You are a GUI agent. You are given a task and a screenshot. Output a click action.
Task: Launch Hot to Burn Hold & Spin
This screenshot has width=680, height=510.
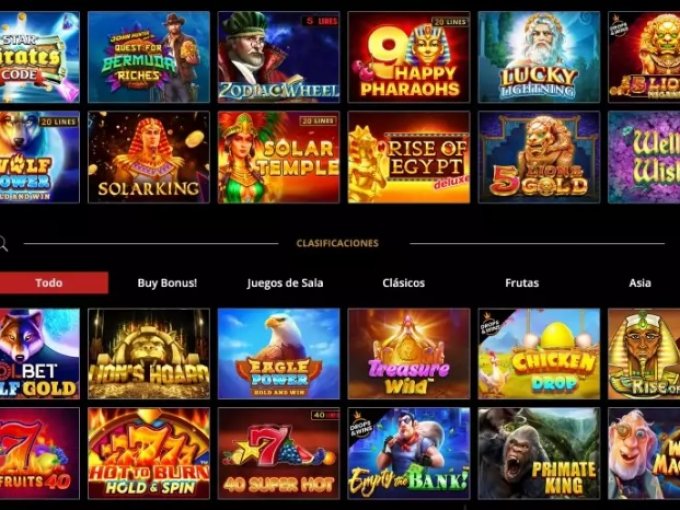click(149, 453)
